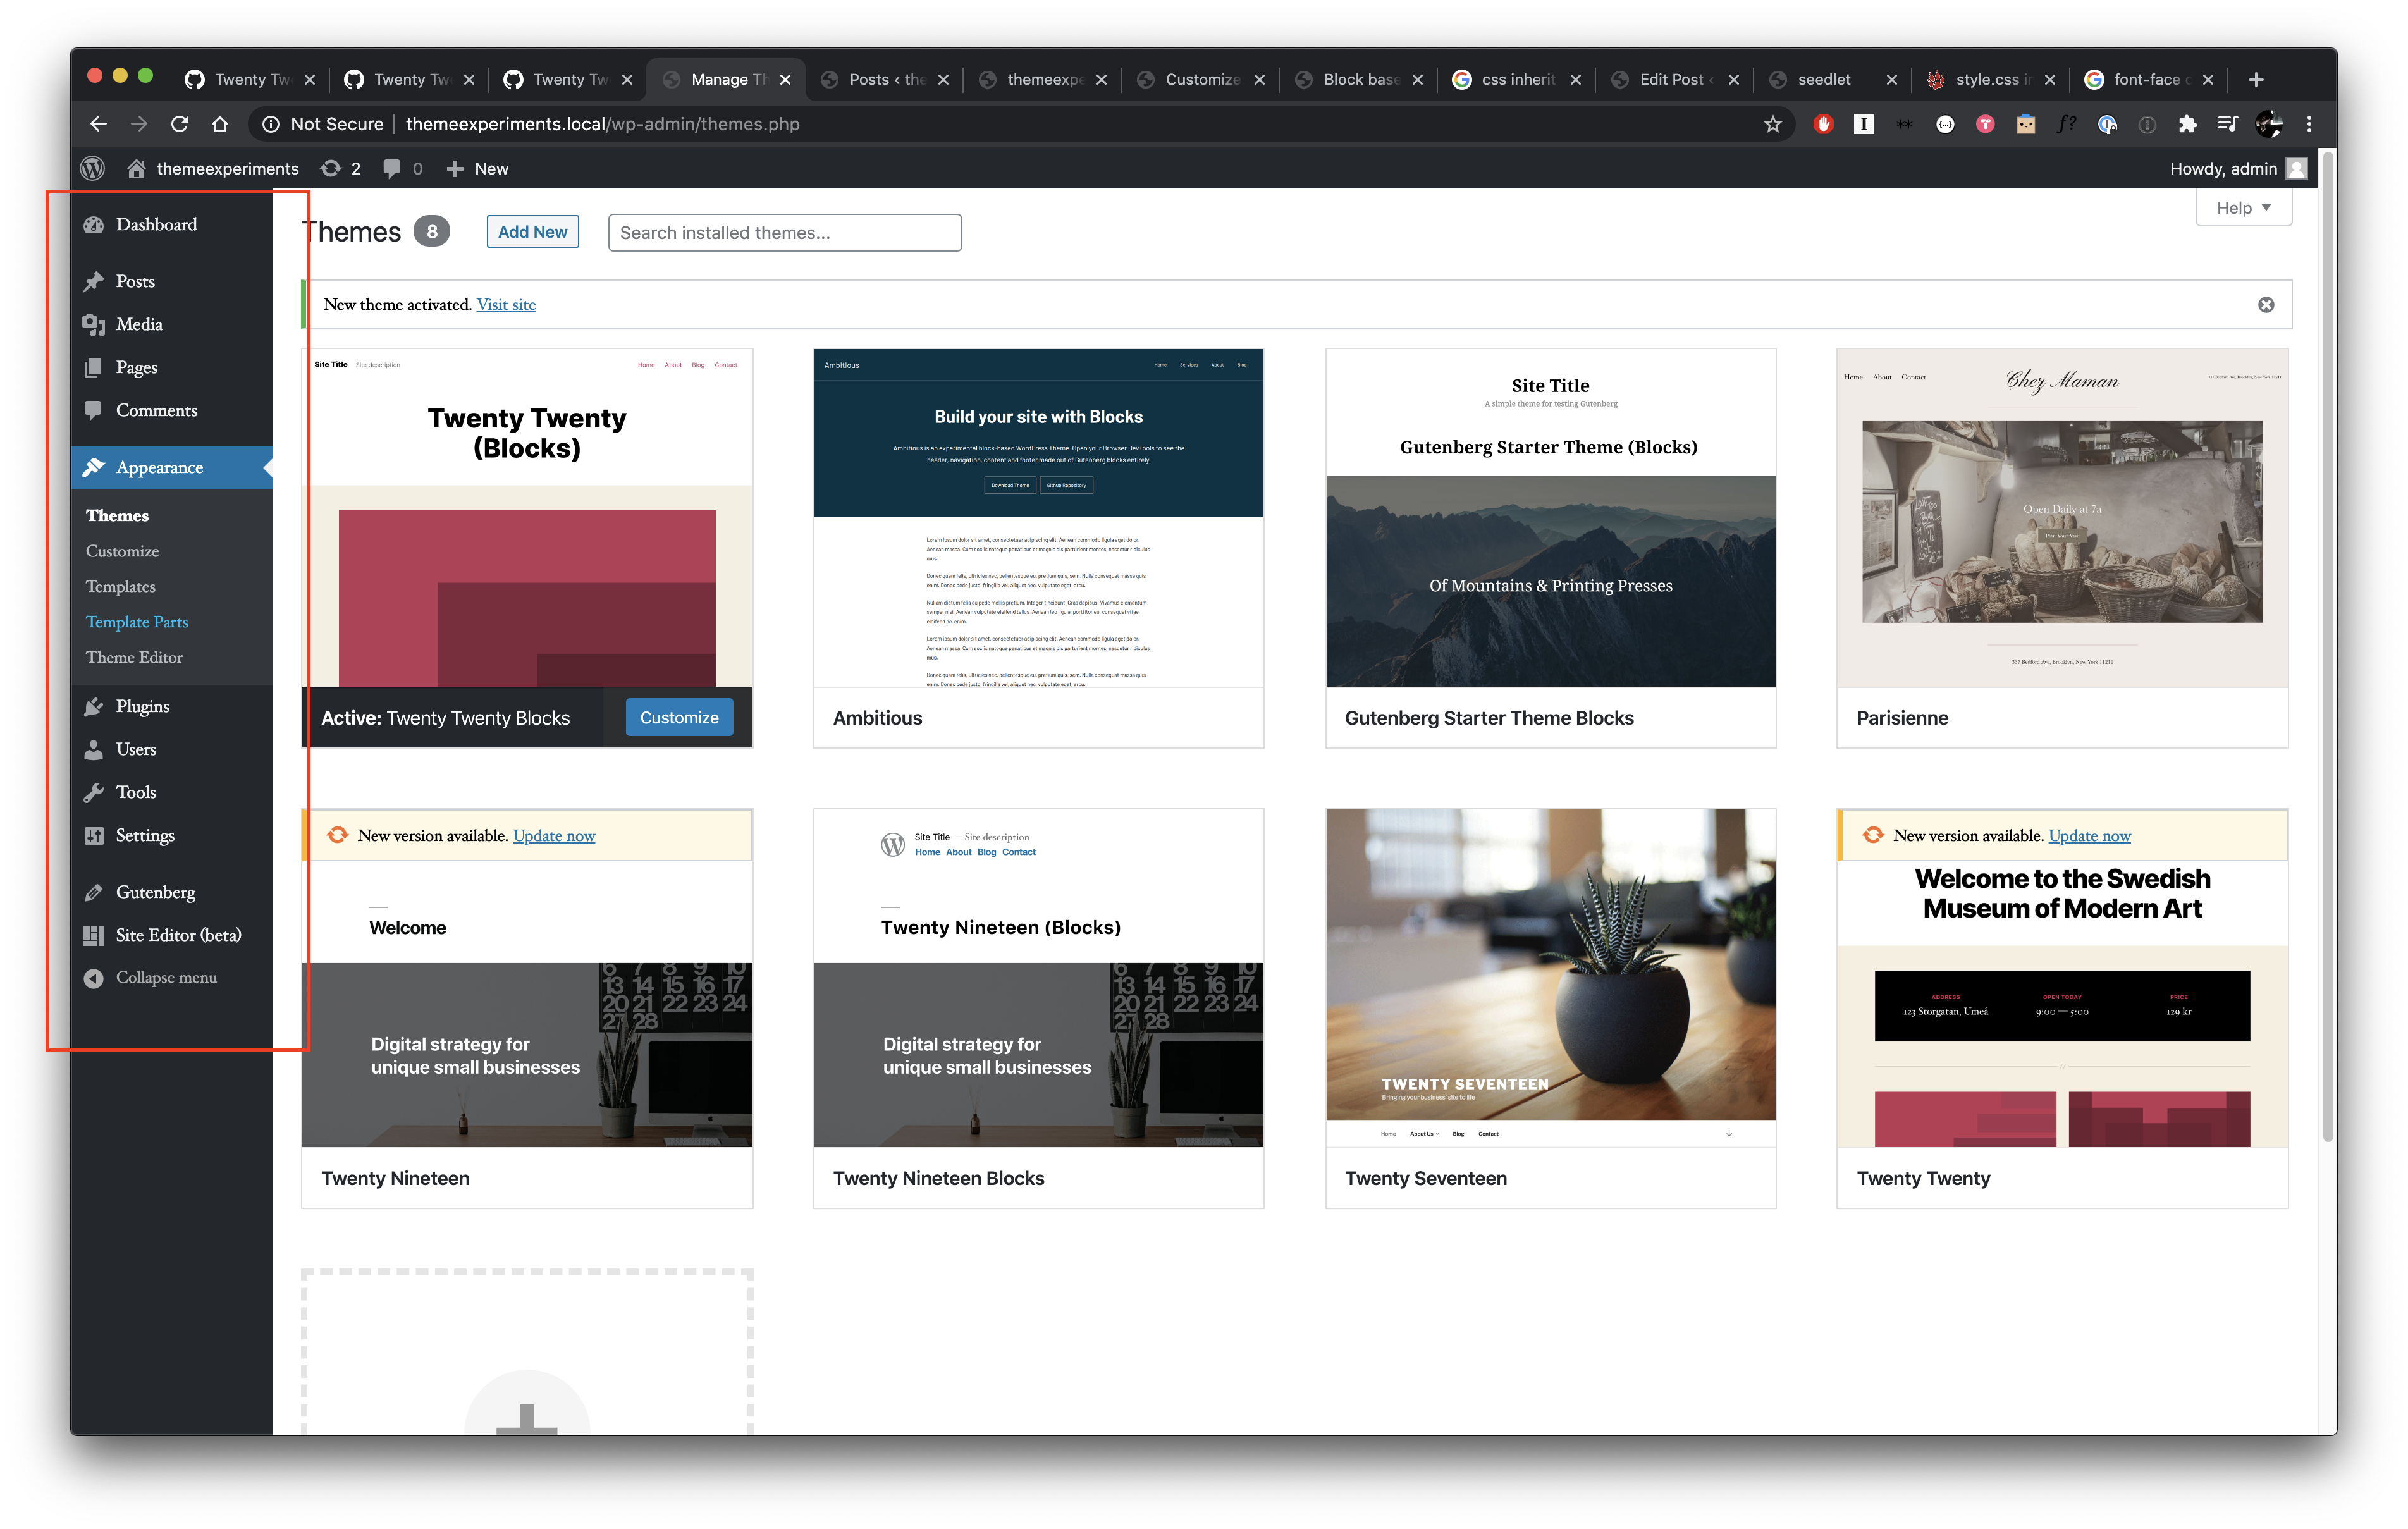
Task: Close the seedlet tab
Action: [x=1891, y=80]
